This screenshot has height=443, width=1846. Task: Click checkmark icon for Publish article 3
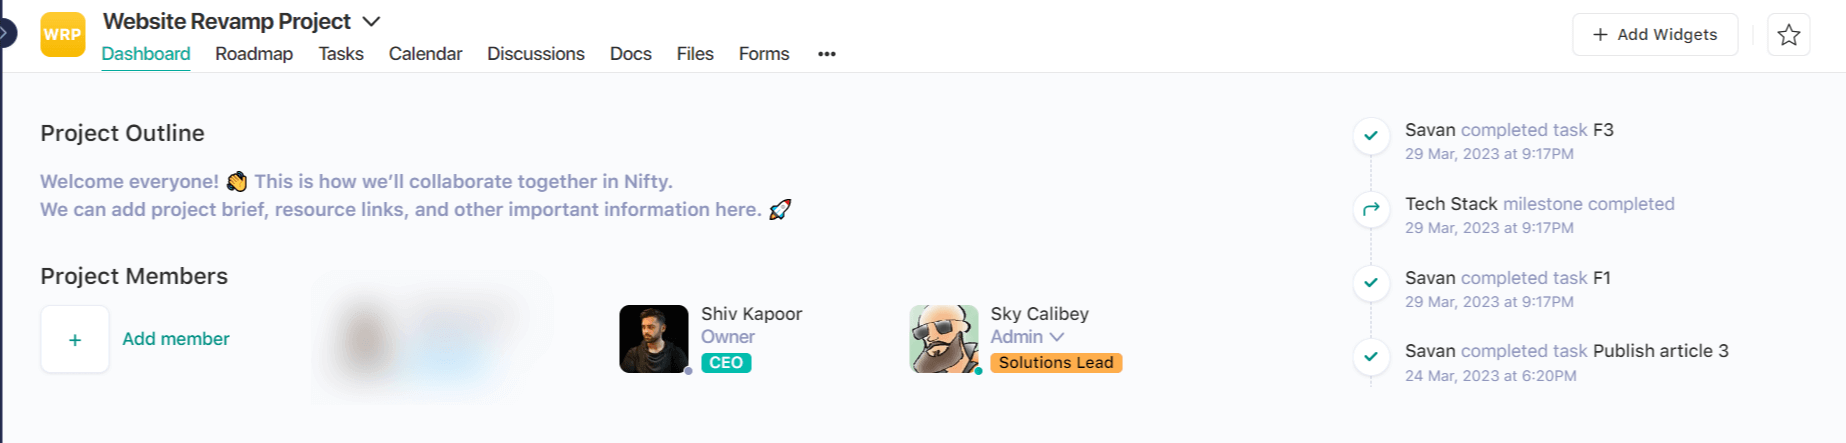coord(1371,356)
